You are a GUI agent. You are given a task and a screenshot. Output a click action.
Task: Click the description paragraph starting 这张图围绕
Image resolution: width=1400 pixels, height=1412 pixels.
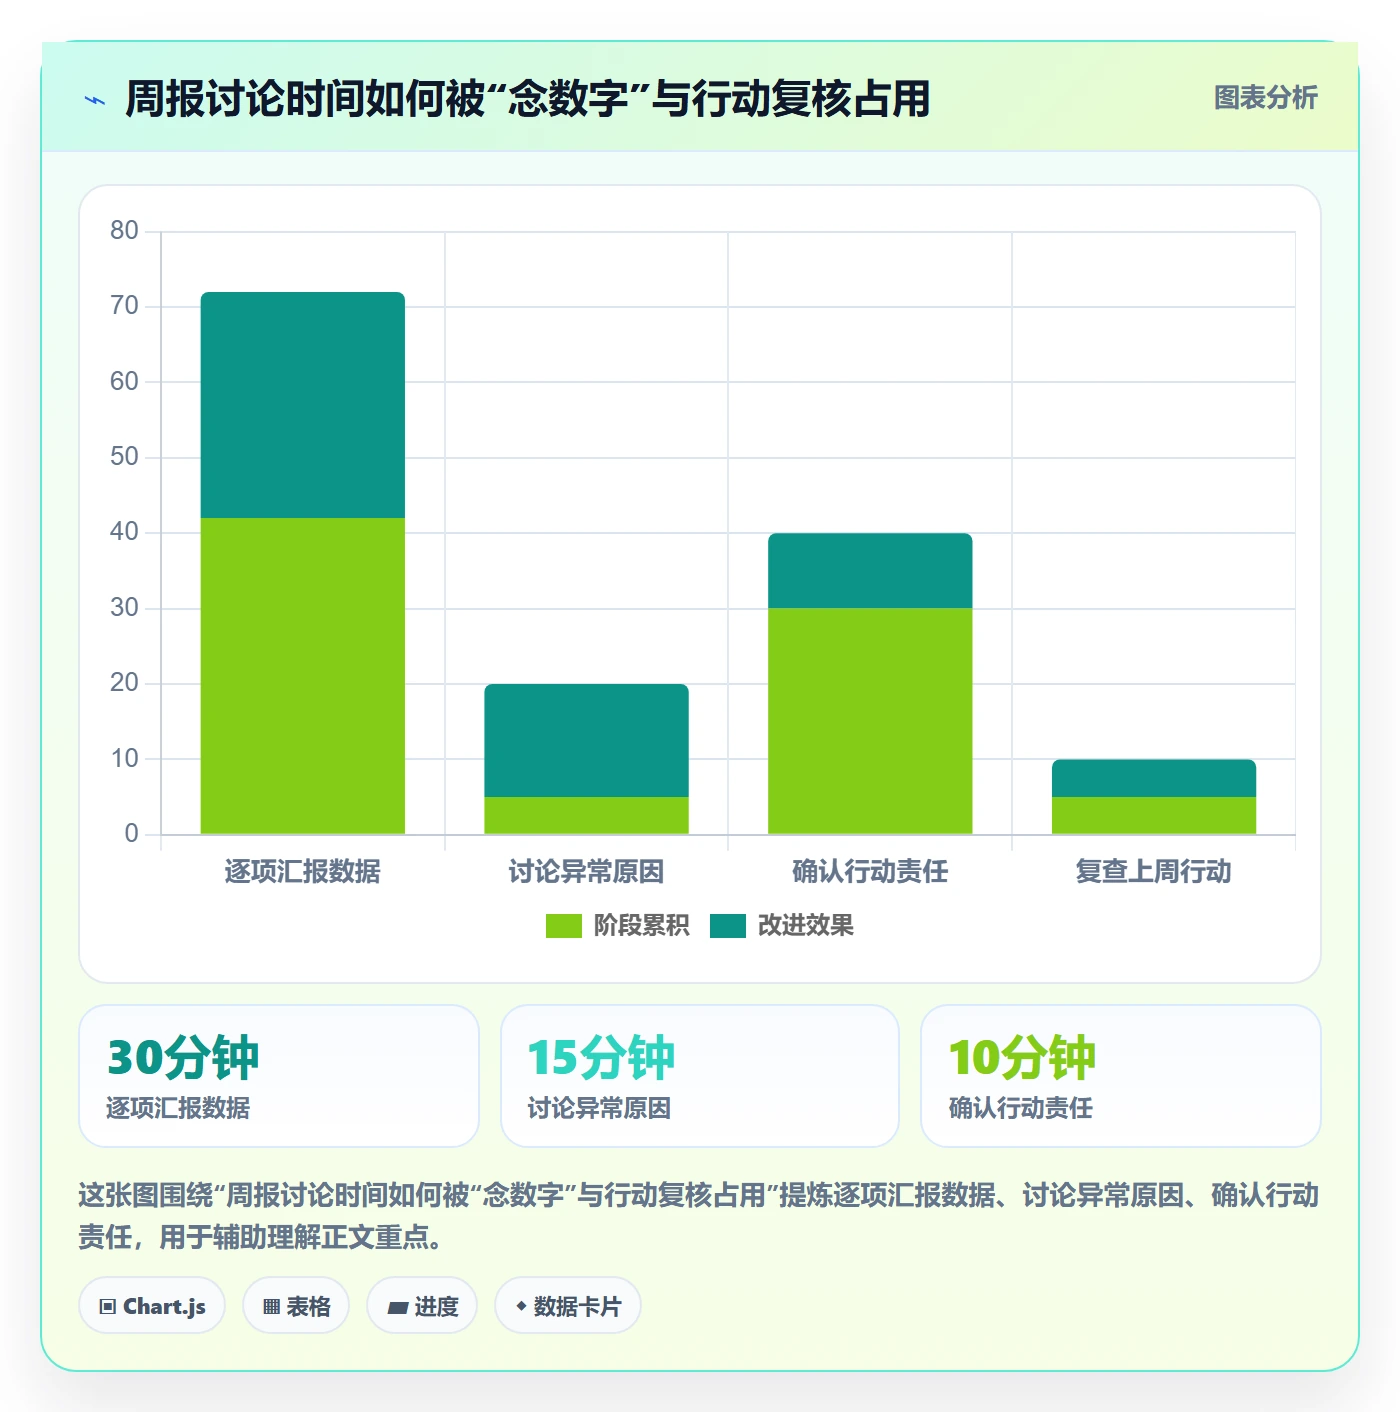[699, 1216]
